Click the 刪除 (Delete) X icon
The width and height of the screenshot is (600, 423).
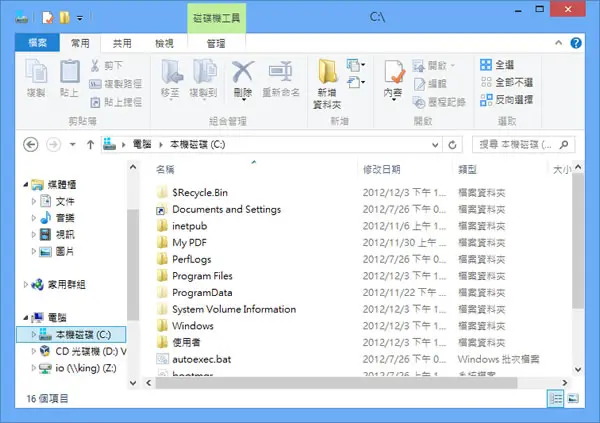pos(243,72)
